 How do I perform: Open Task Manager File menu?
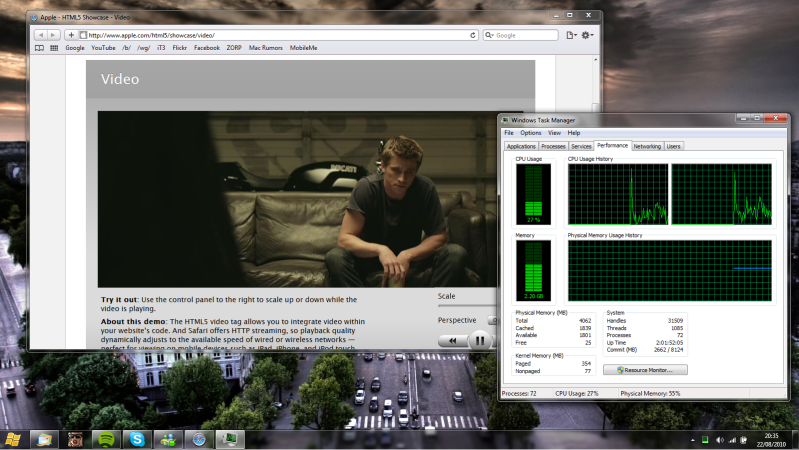(x=509, y=133)
